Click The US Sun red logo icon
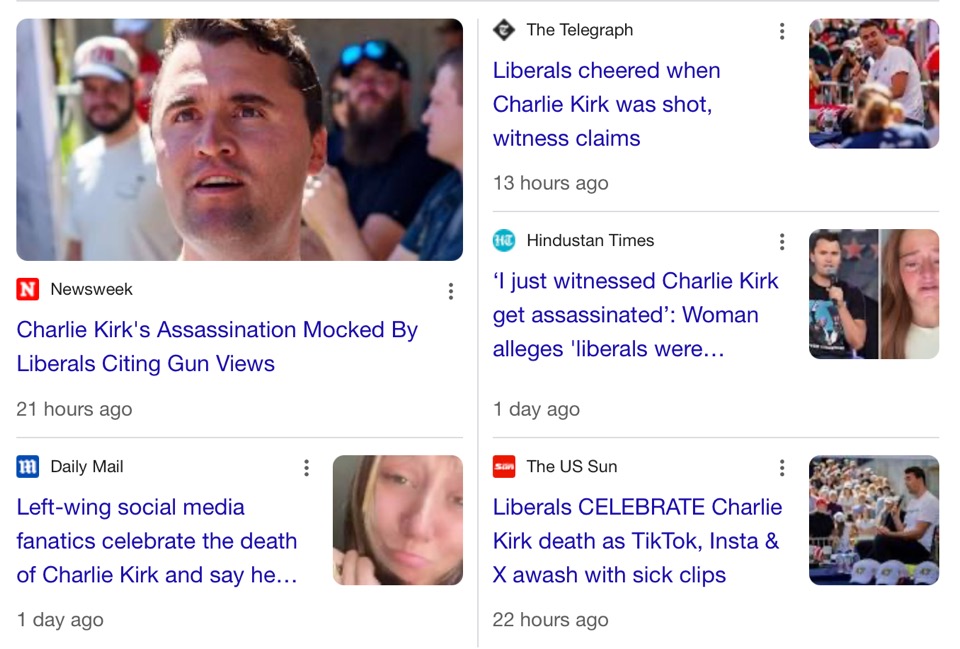Image resolution: width=960 pixels, height=649 pixels. 504,467
